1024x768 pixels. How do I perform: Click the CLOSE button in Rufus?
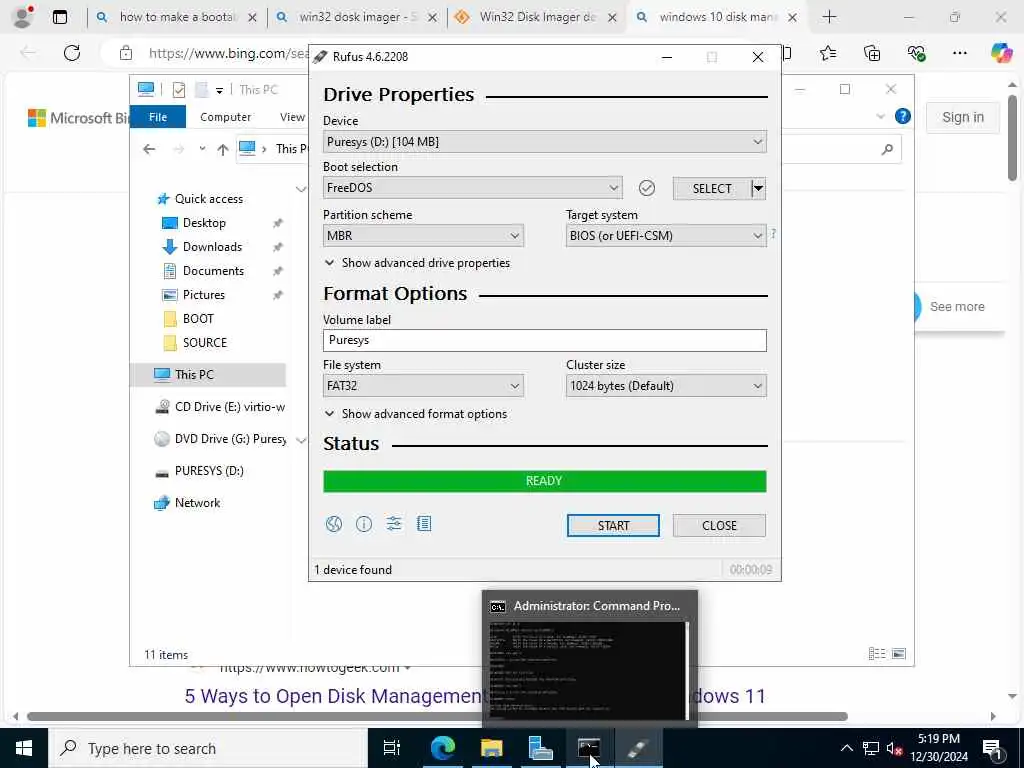719,526
